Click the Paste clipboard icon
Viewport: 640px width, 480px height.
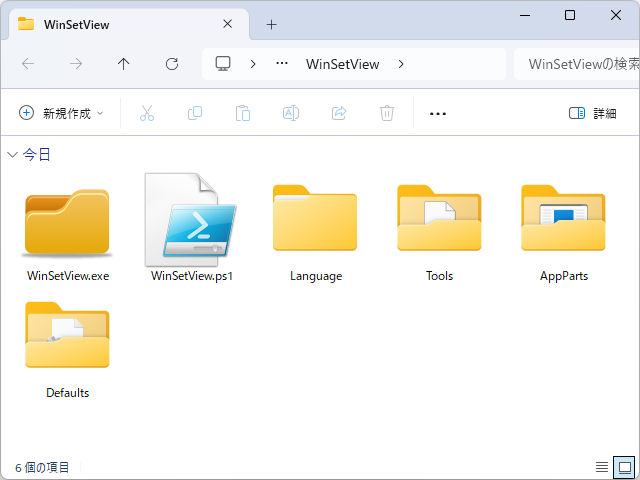243,113
